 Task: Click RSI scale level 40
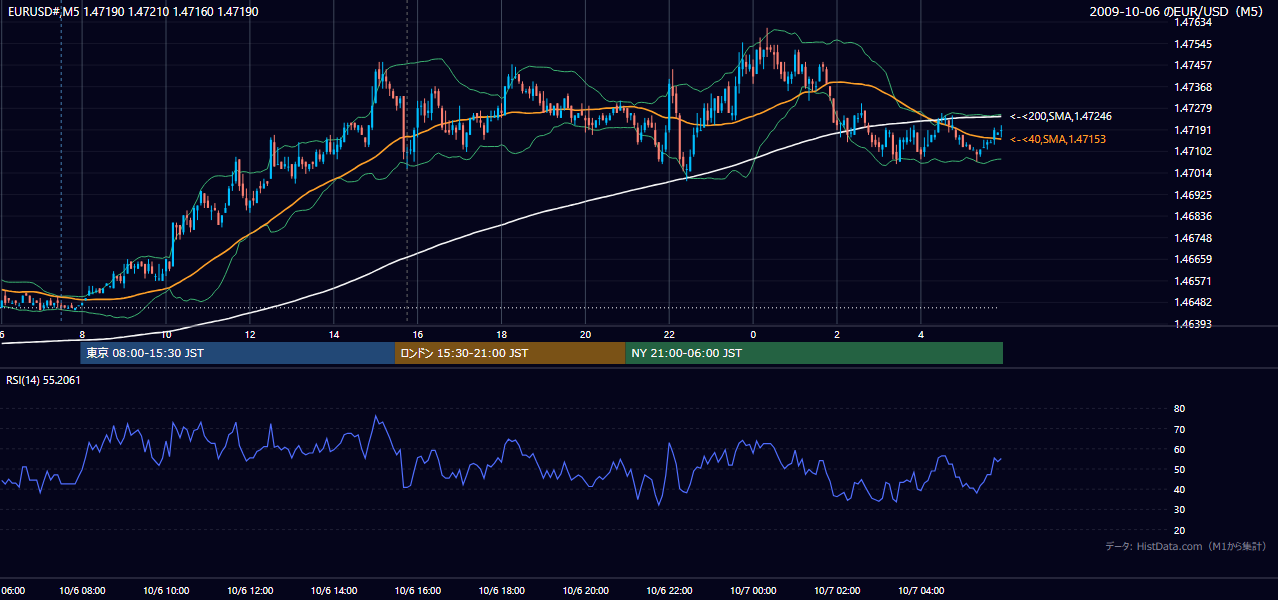[1179, 489]
